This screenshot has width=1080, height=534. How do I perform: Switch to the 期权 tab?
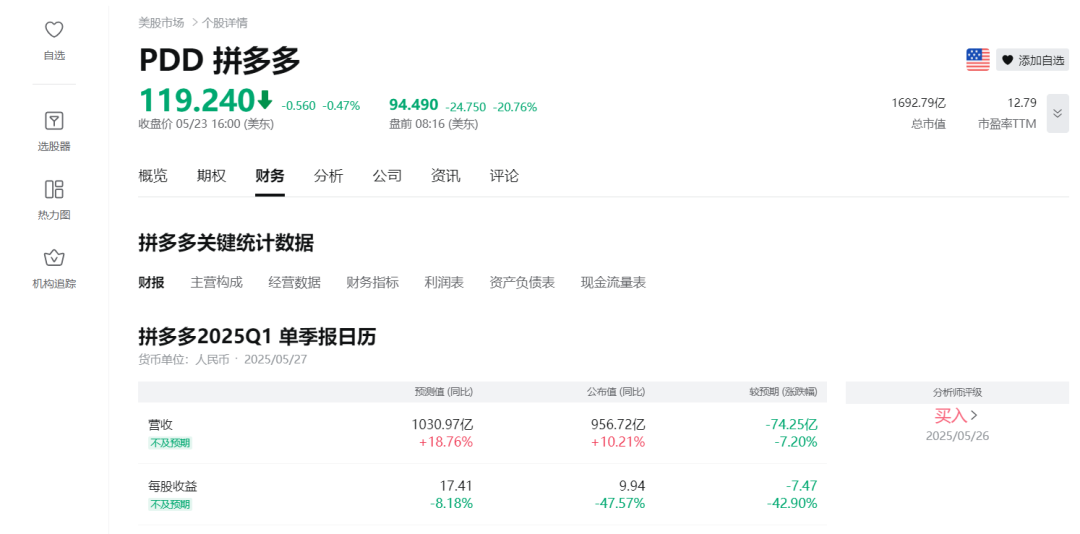point(211,176)
